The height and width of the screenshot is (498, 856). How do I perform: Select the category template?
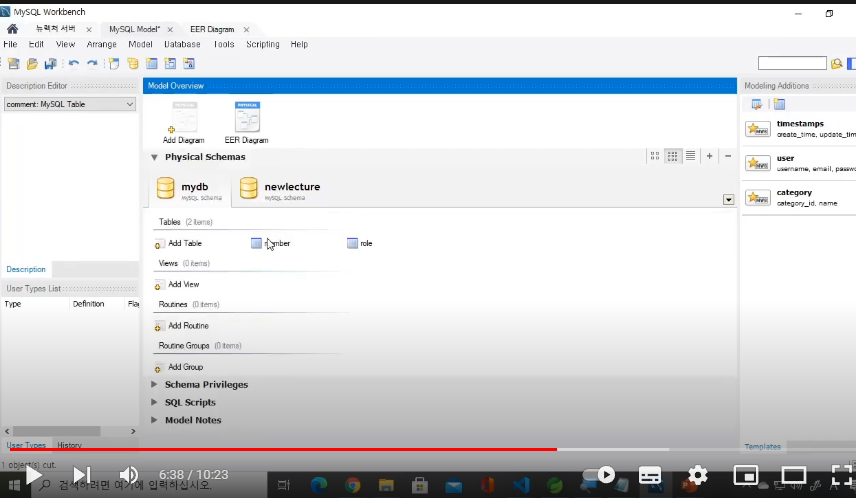[799, 198]
